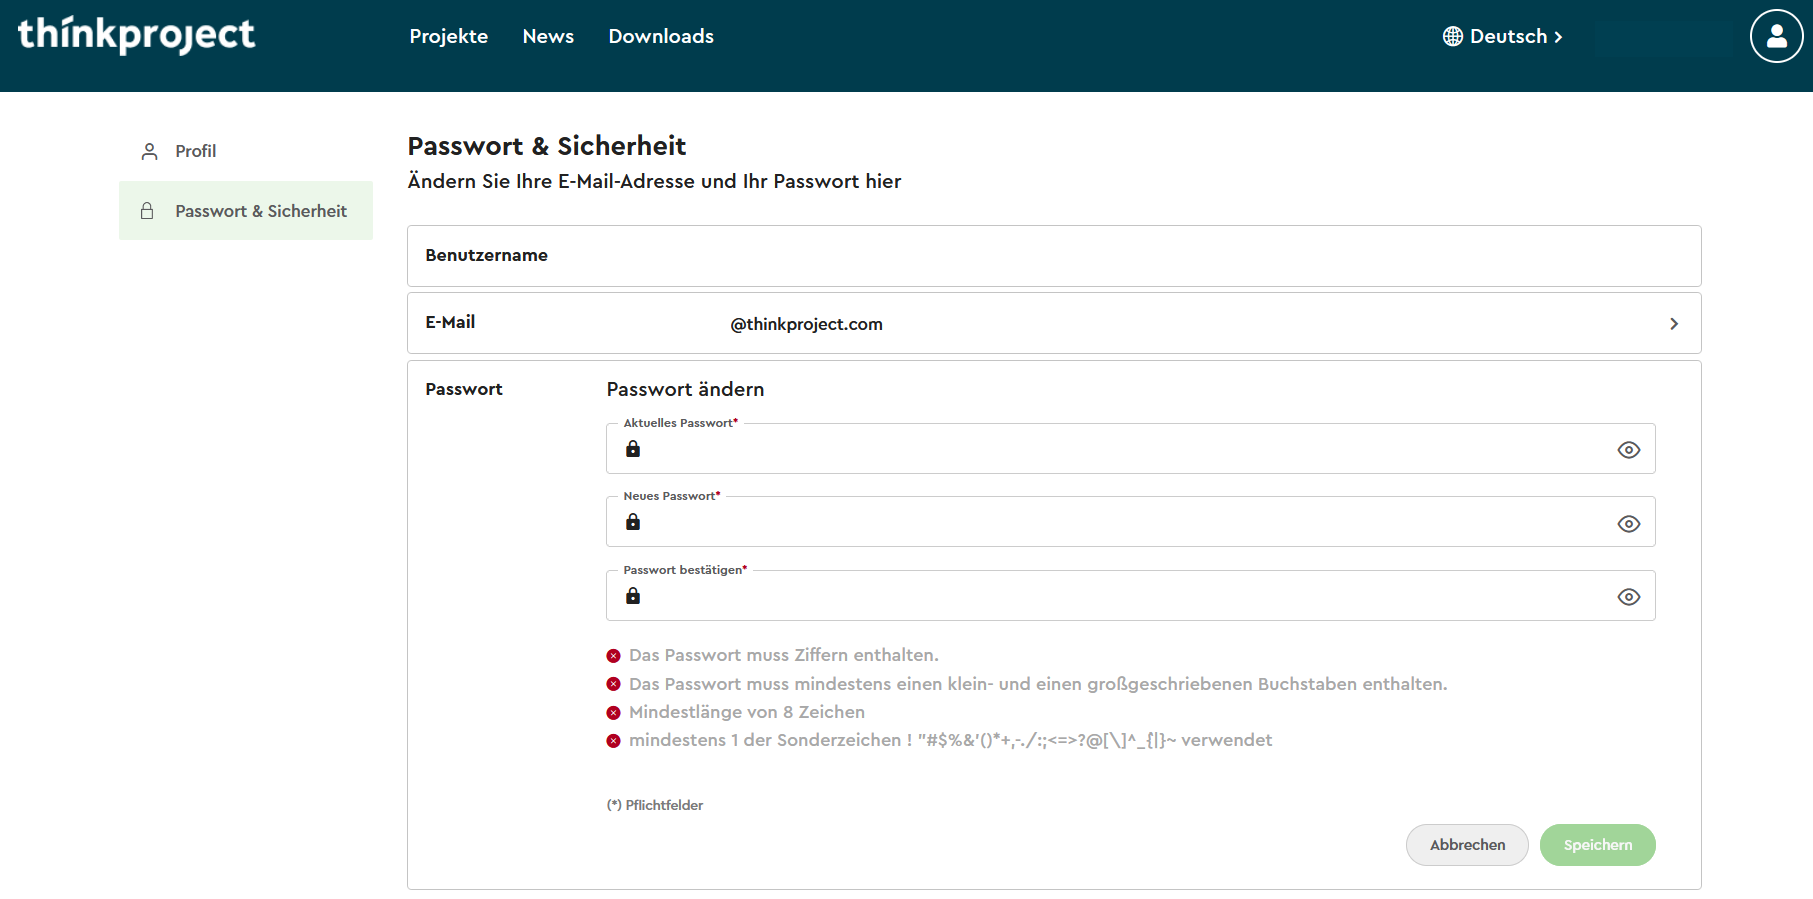Toggle visibility of Passwort bestätigen field
The image size is (1813, 899).
tap(1628, 597)
